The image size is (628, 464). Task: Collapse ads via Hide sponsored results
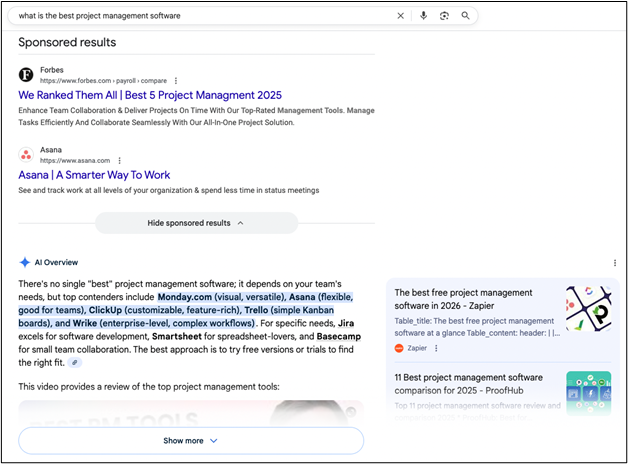[196, 223]
